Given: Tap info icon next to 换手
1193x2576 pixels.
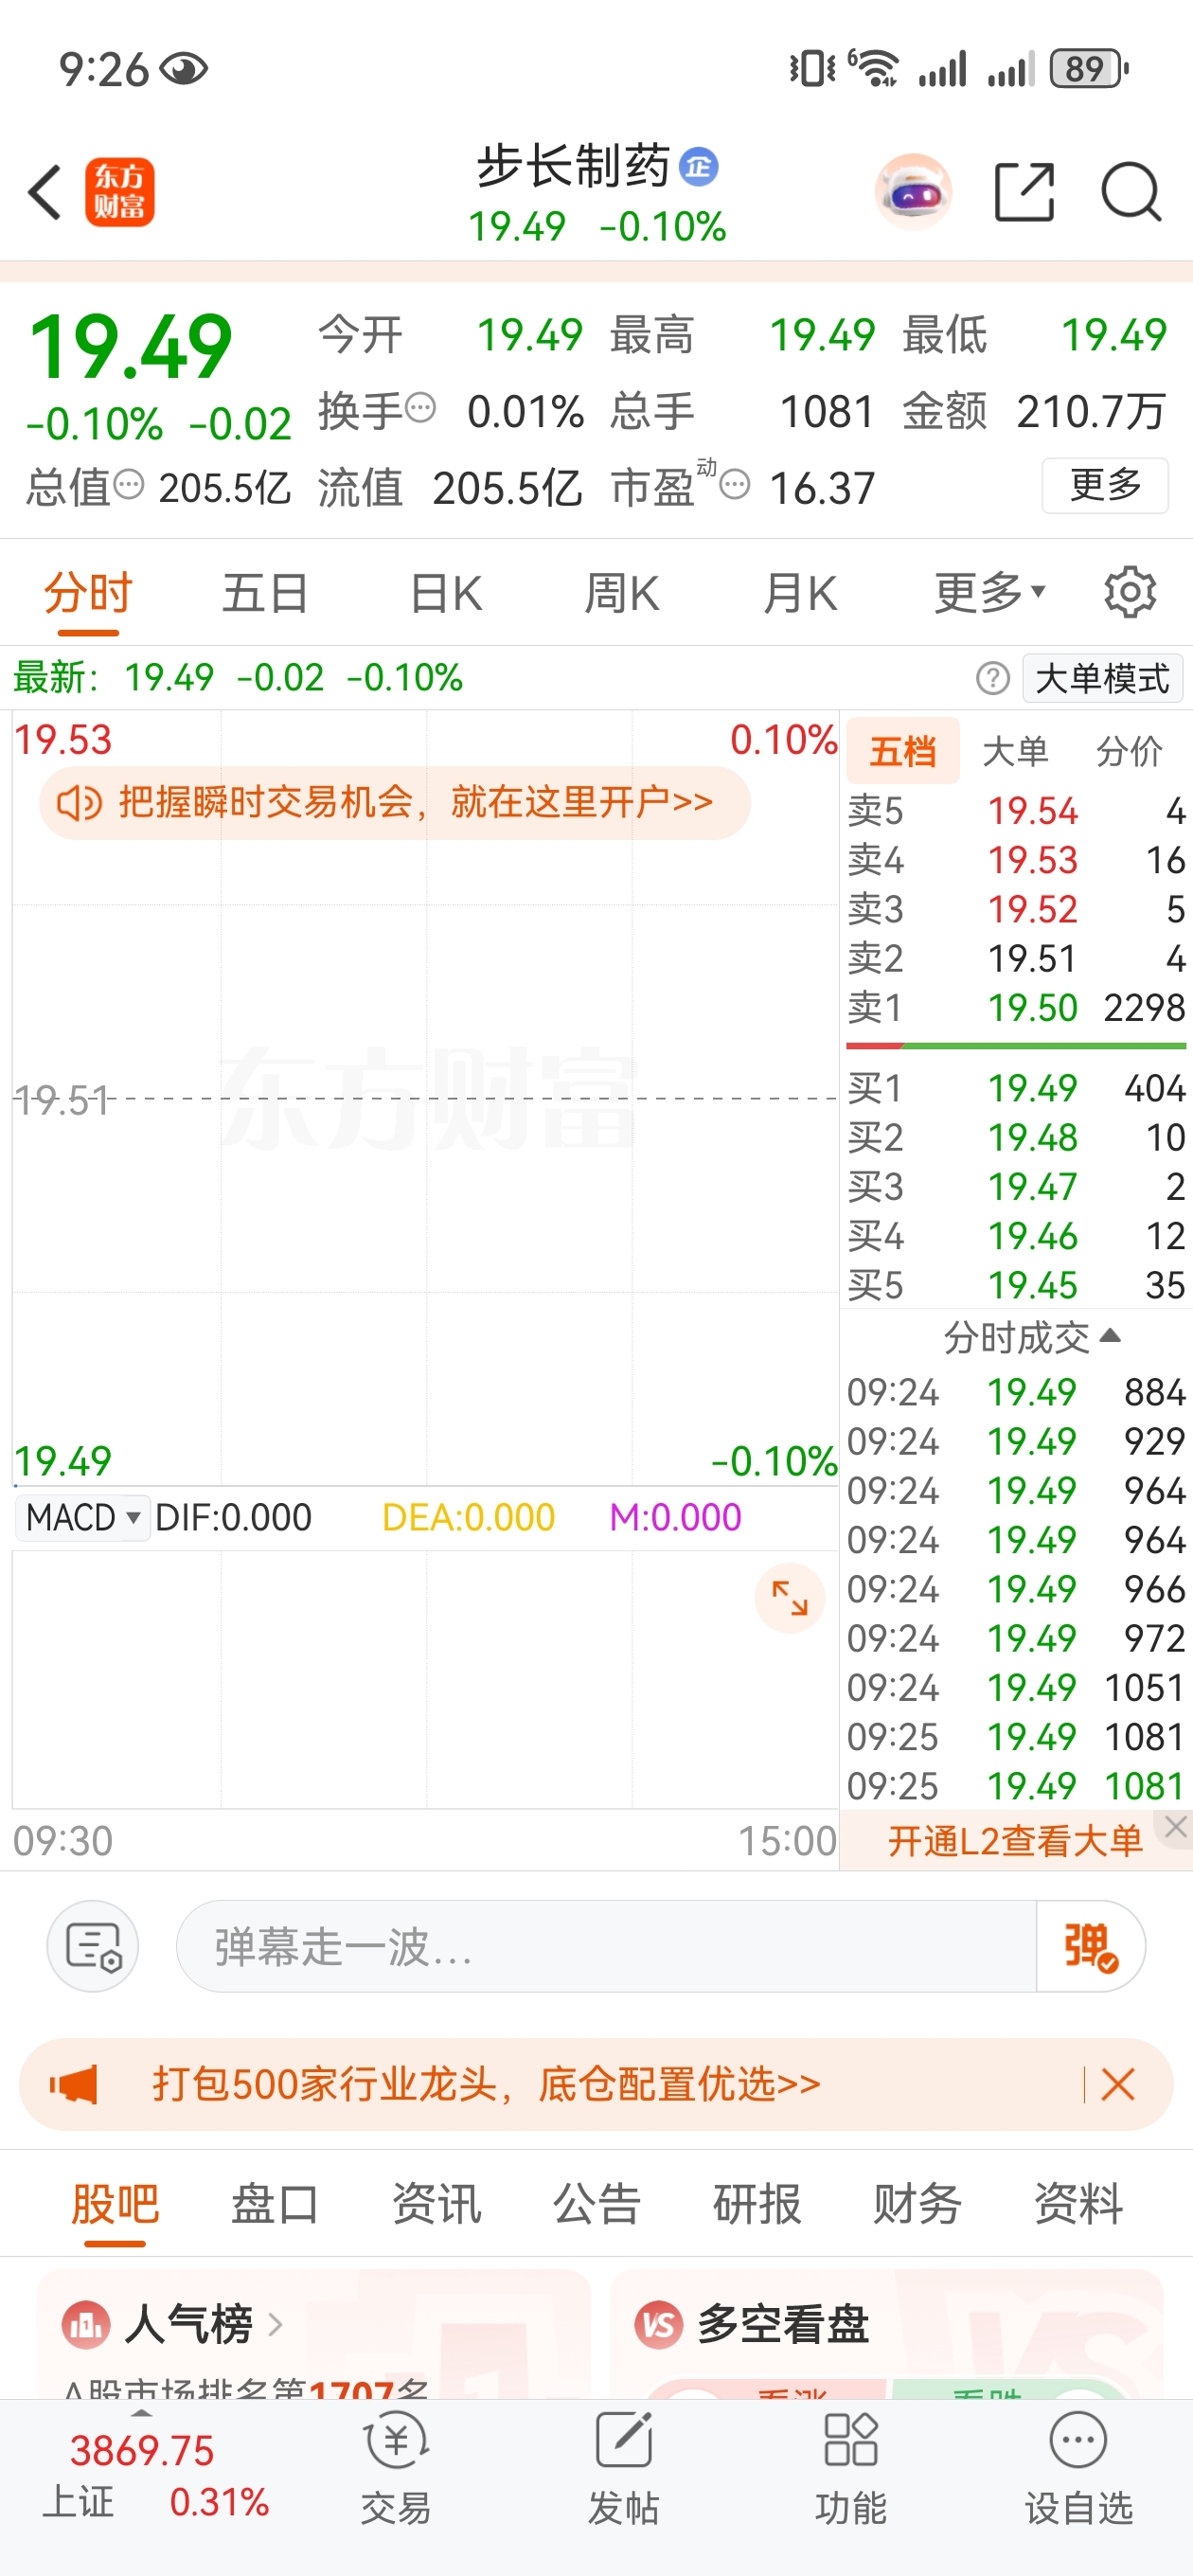Looking at the screenshot, I should (x=422, y=408).
